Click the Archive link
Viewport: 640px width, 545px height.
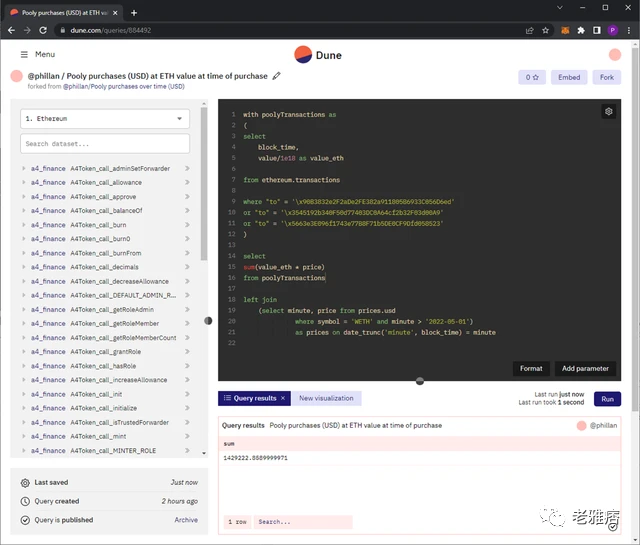[x=186, y=520]
